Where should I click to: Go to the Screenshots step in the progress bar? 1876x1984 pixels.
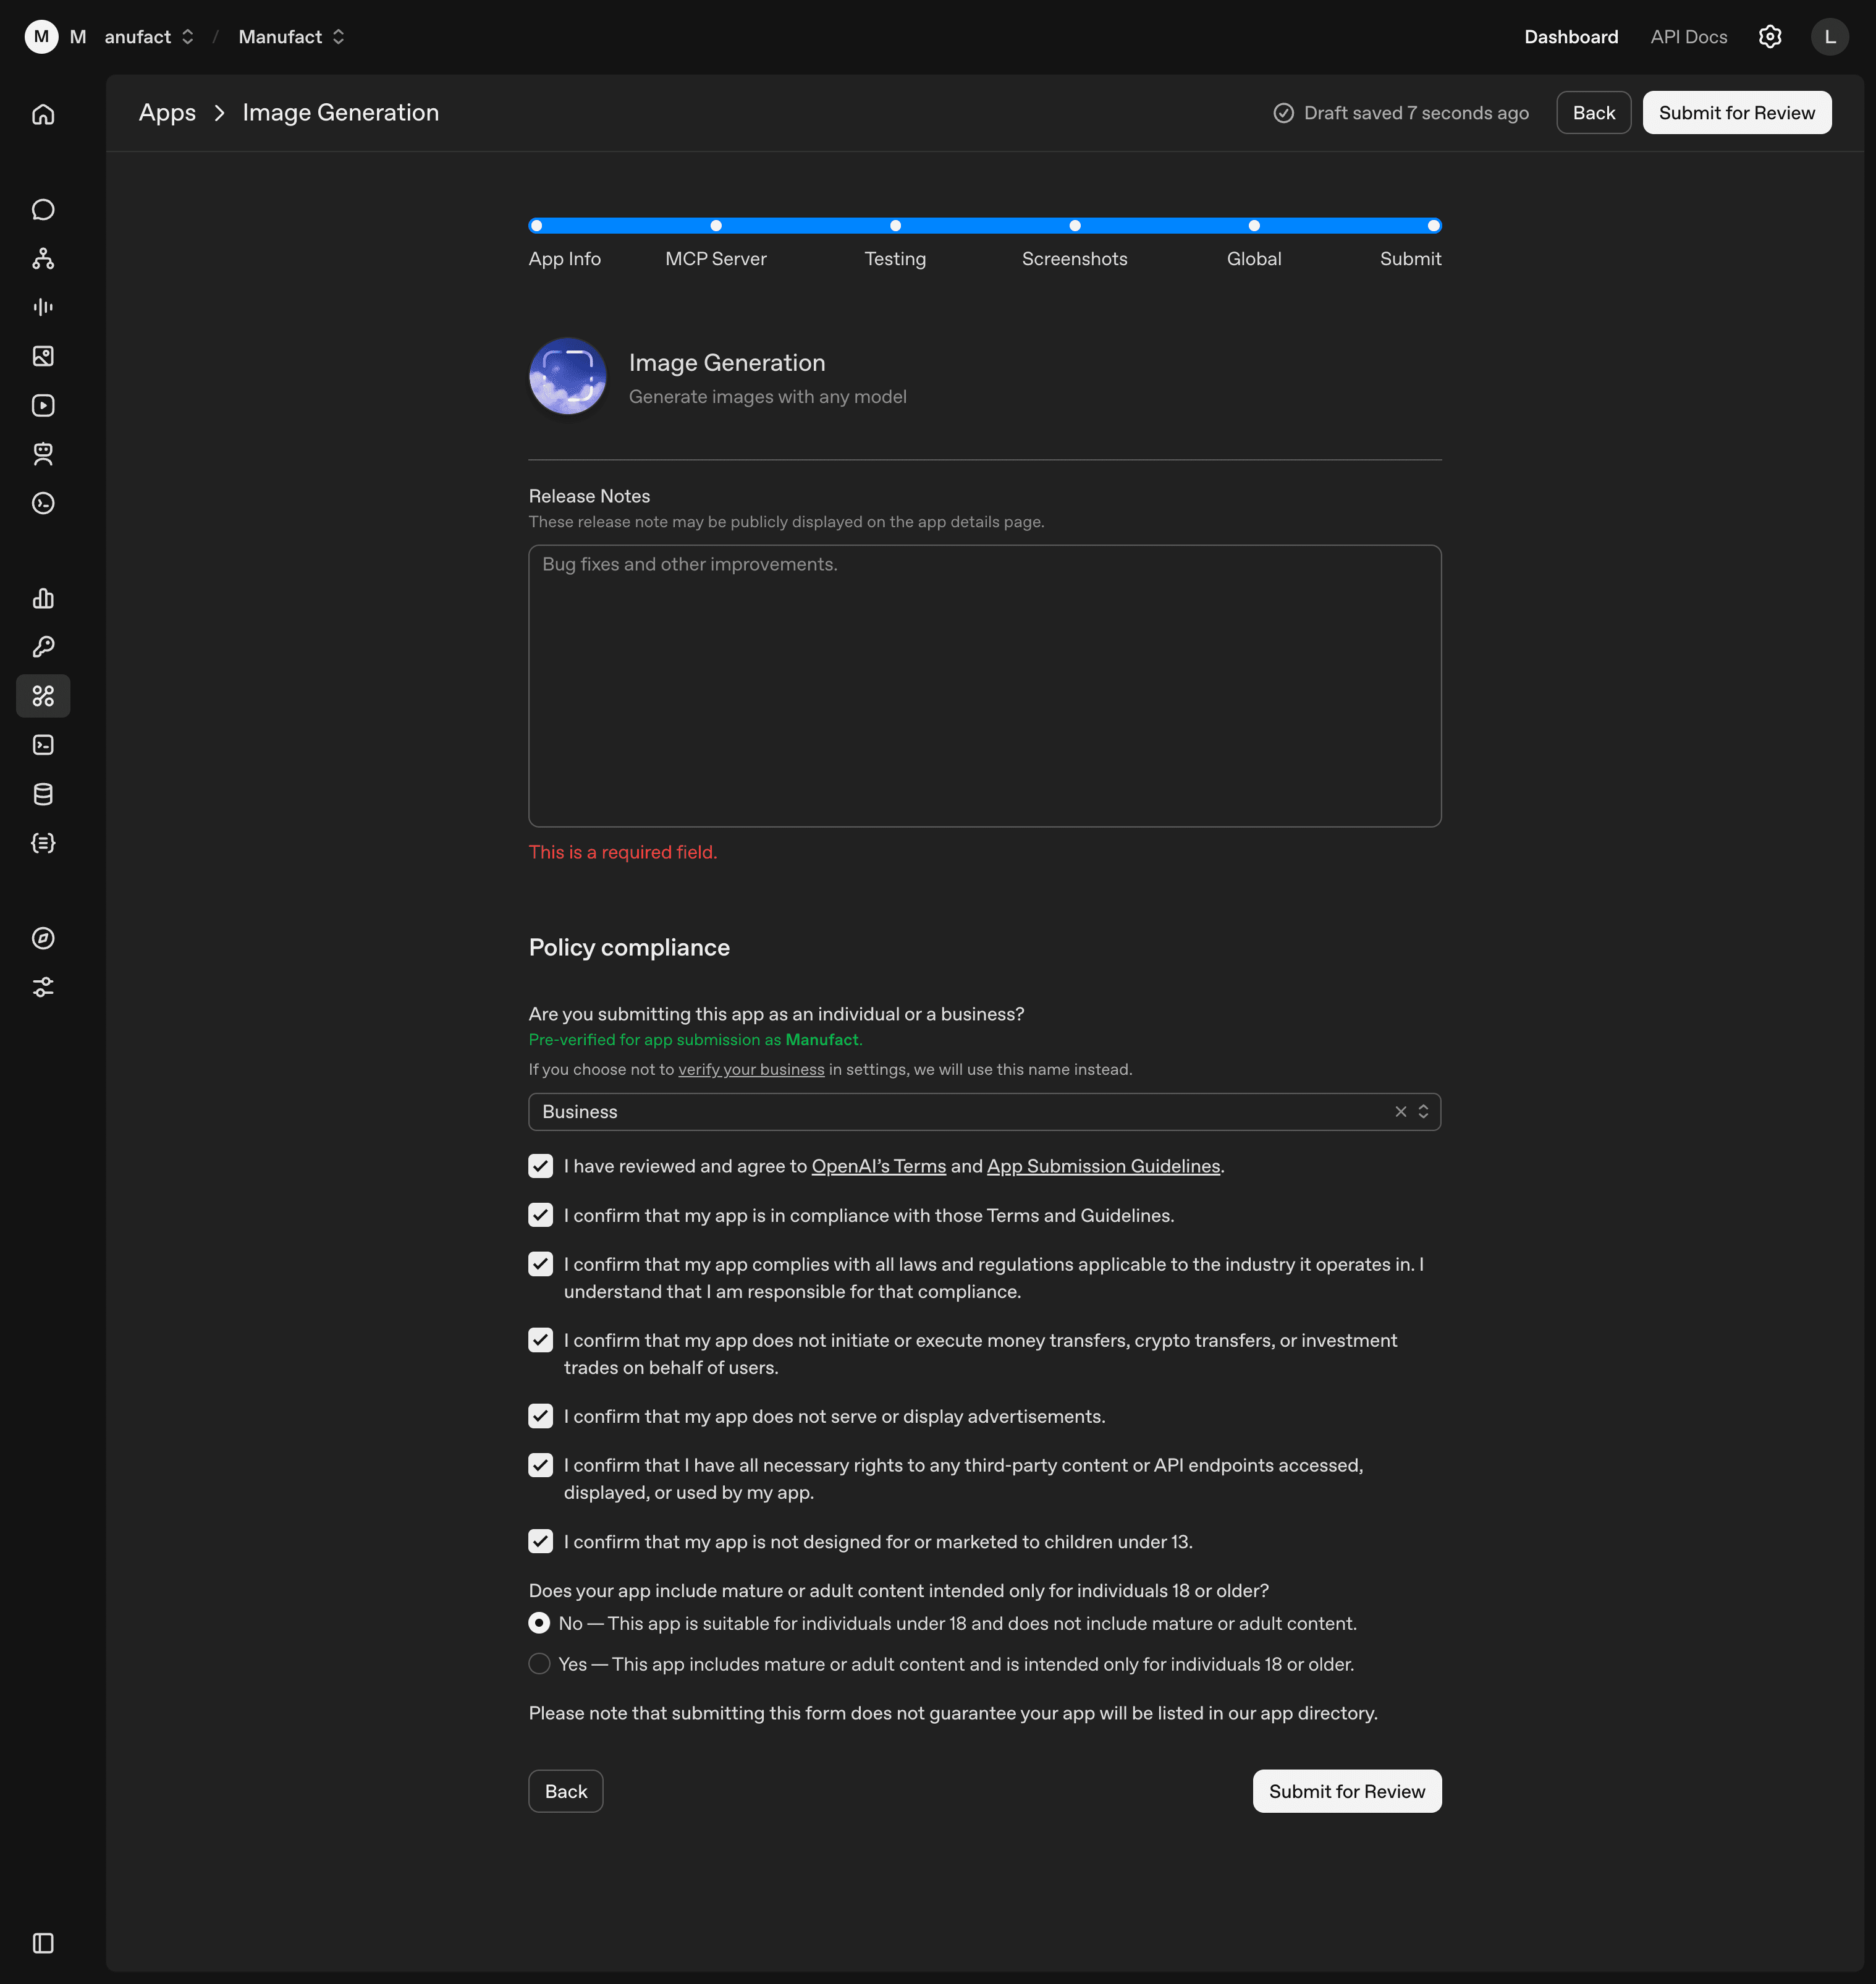pyautogui.click(x=1074, y=226)
